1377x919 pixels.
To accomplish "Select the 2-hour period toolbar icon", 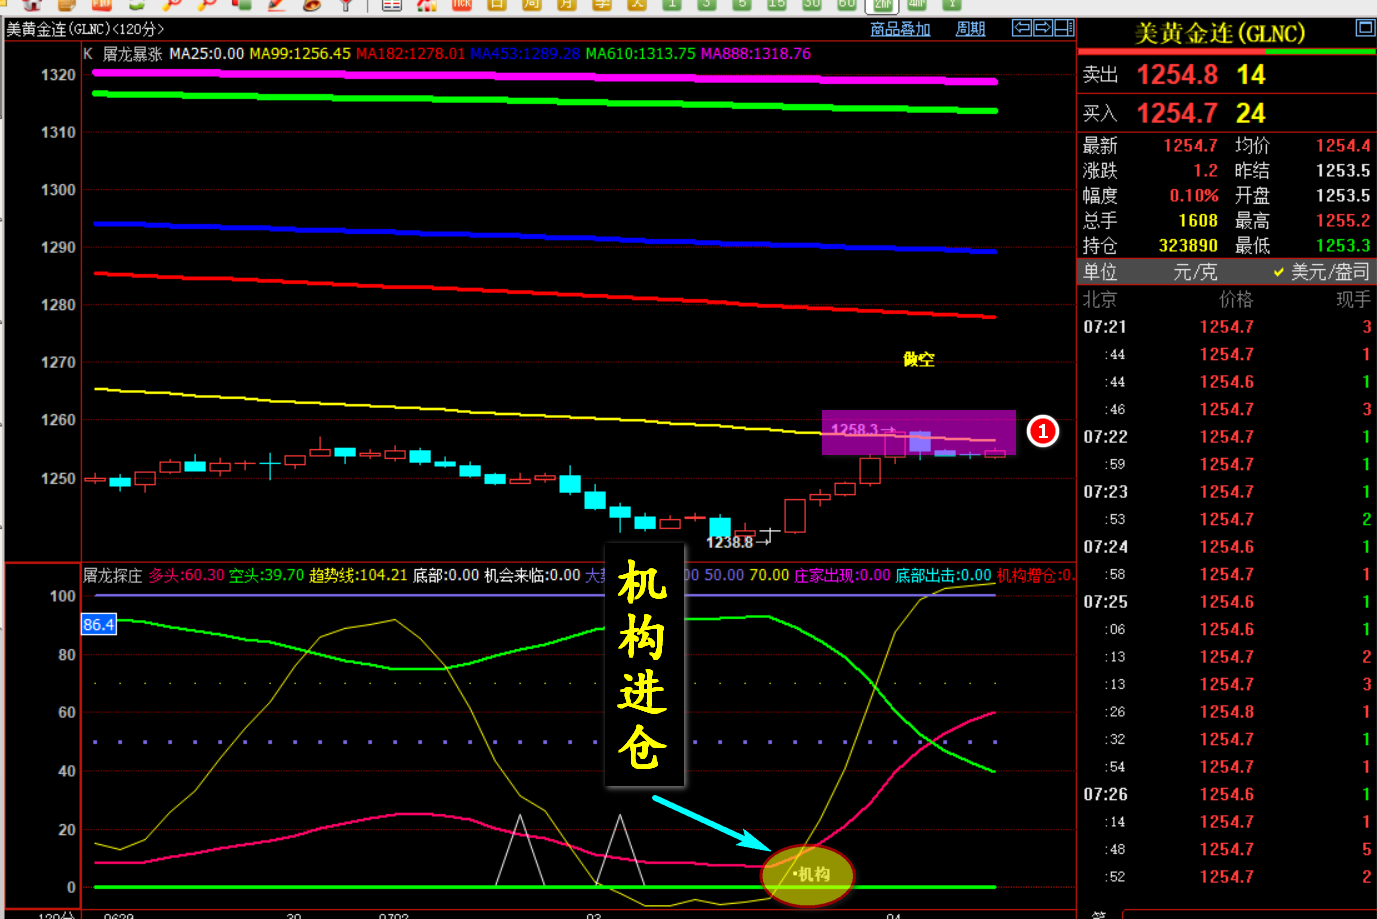I will coord(883,4).
